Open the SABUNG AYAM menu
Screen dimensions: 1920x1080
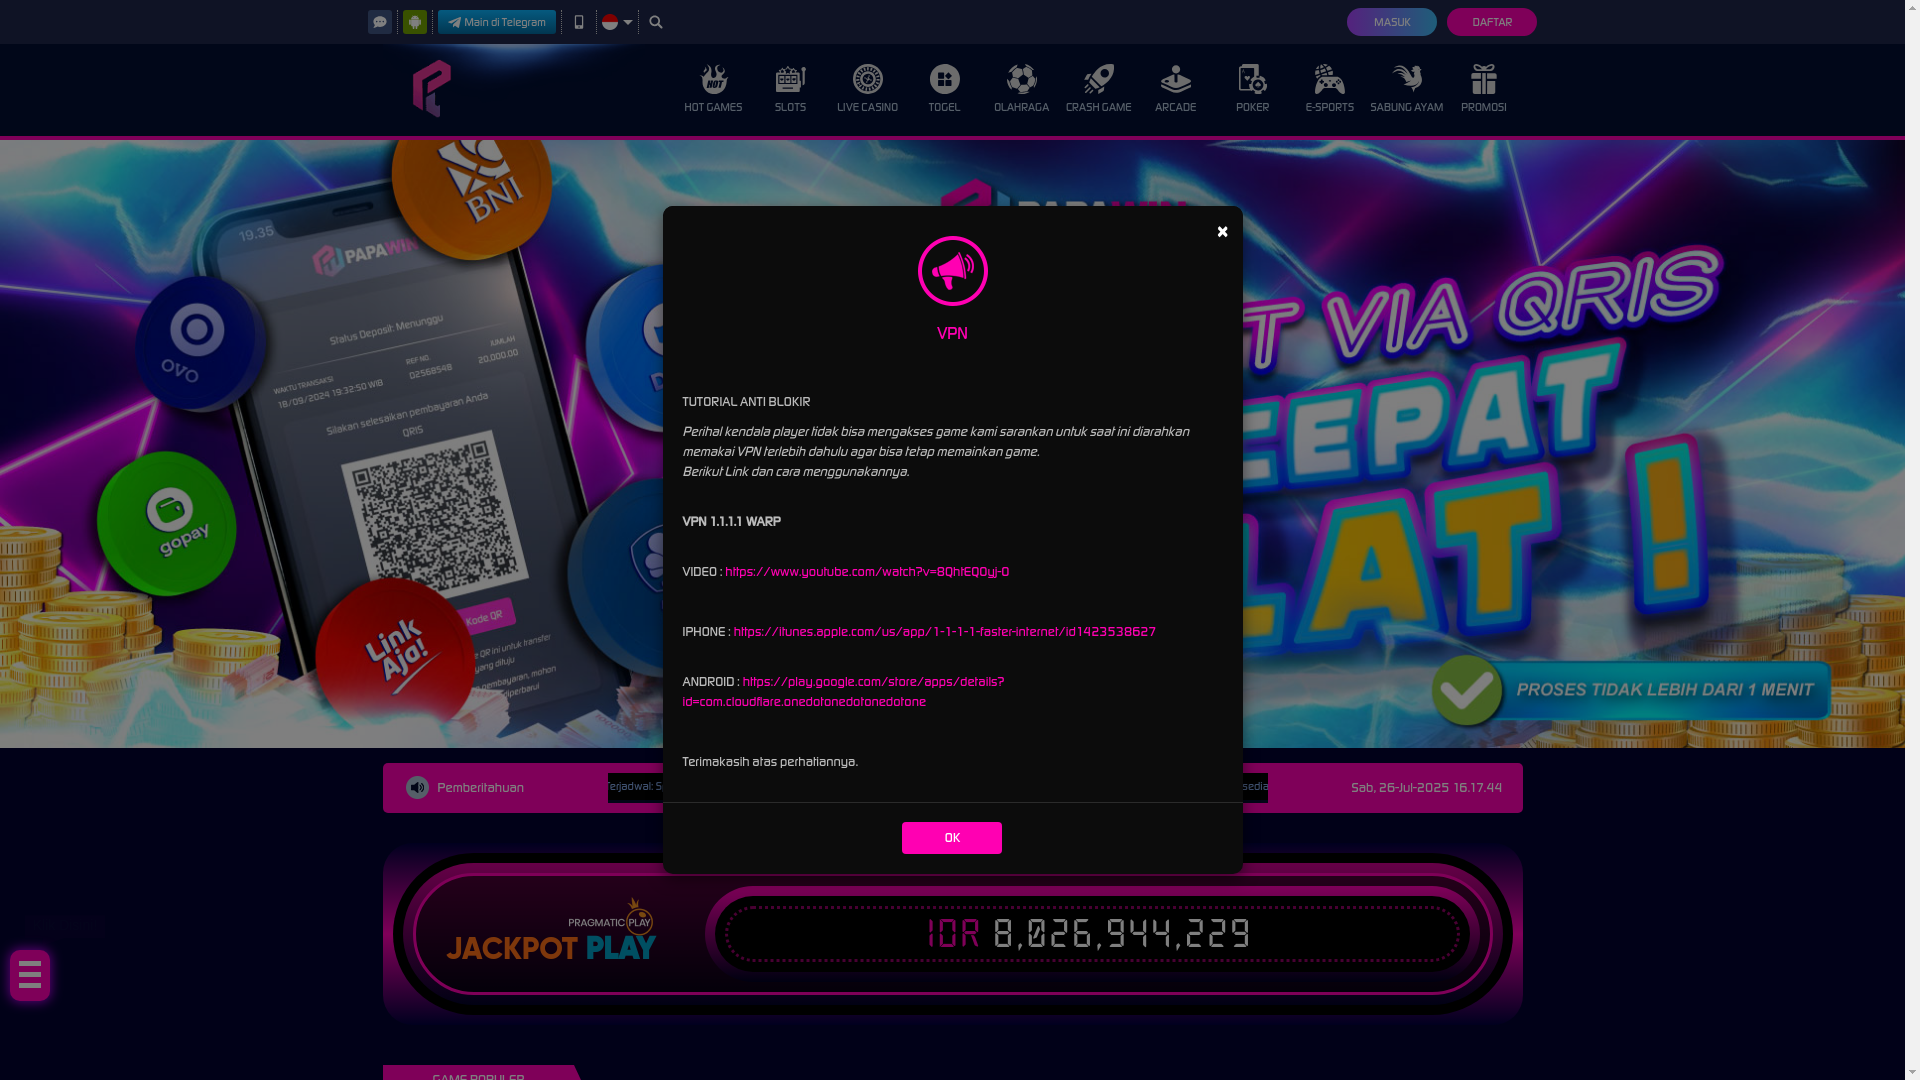click(x=1406, y=89)
